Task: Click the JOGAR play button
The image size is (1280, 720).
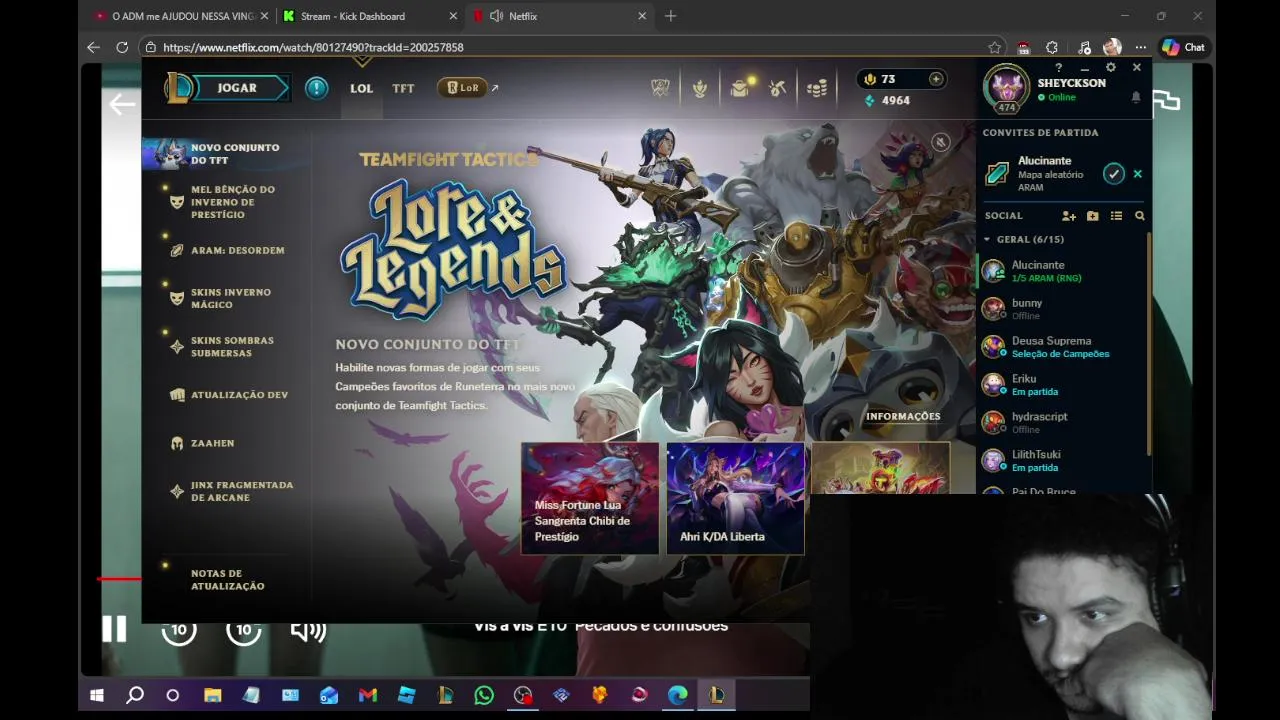Action: [x=238, y=88]
